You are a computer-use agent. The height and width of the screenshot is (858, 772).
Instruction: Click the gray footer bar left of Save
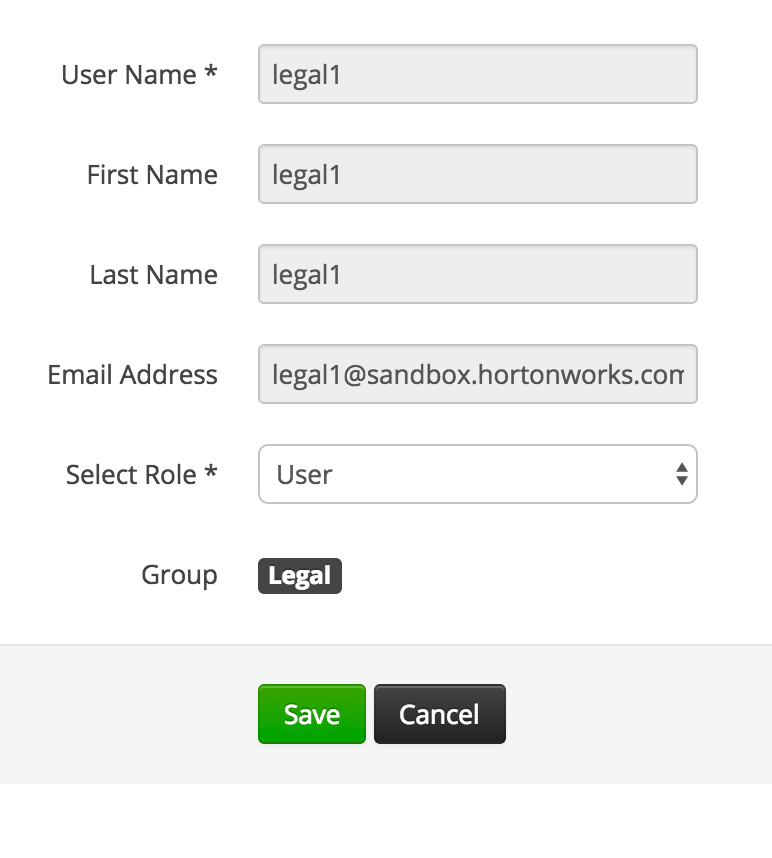pos(130,714)
